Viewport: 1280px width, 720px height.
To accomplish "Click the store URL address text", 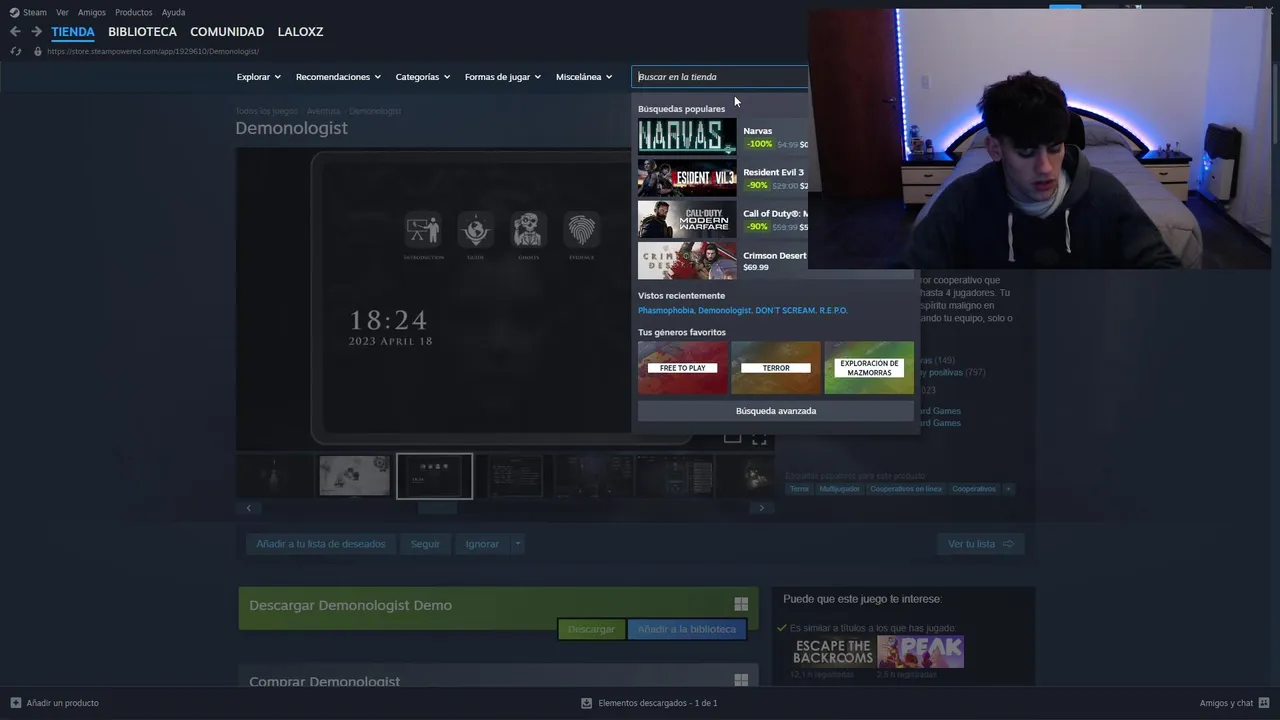I will (x=153, y=51).
